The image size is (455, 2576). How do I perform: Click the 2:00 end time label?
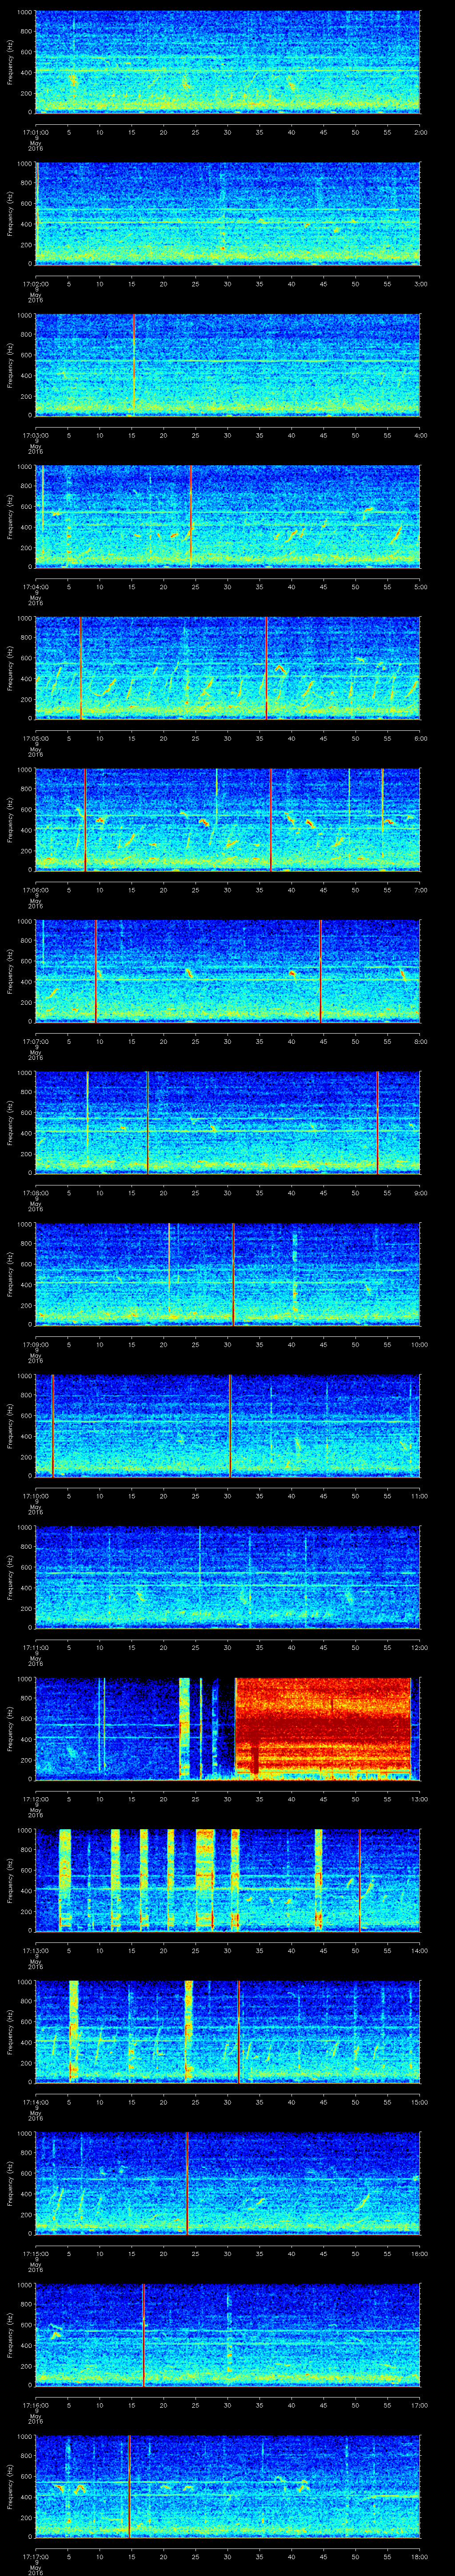(420, 132)
